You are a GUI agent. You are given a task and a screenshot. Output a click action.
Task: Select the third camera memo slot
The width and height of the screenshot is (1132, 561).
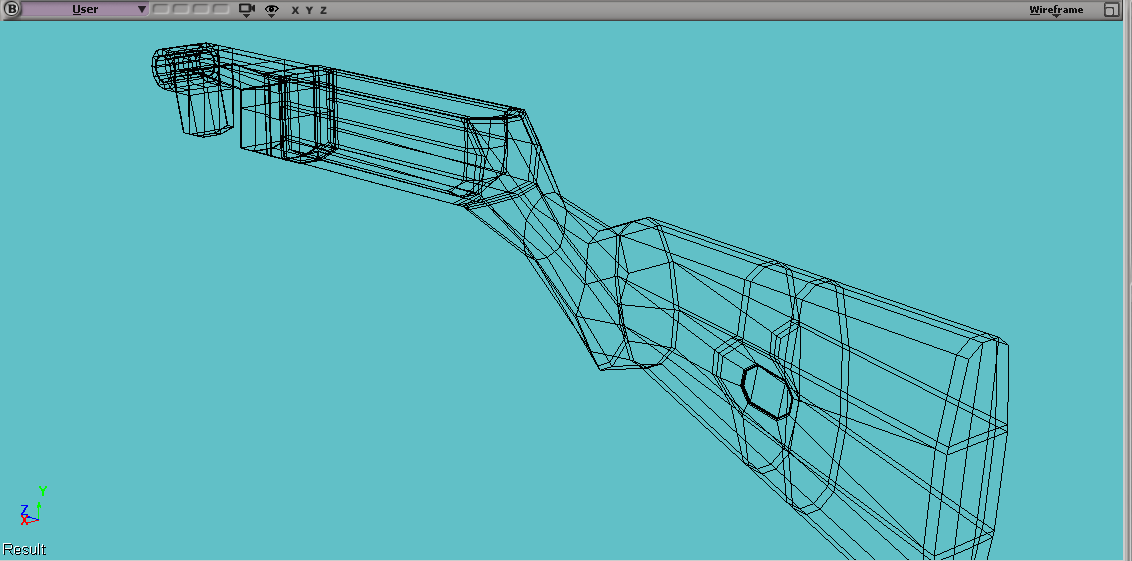click(201, 10)
